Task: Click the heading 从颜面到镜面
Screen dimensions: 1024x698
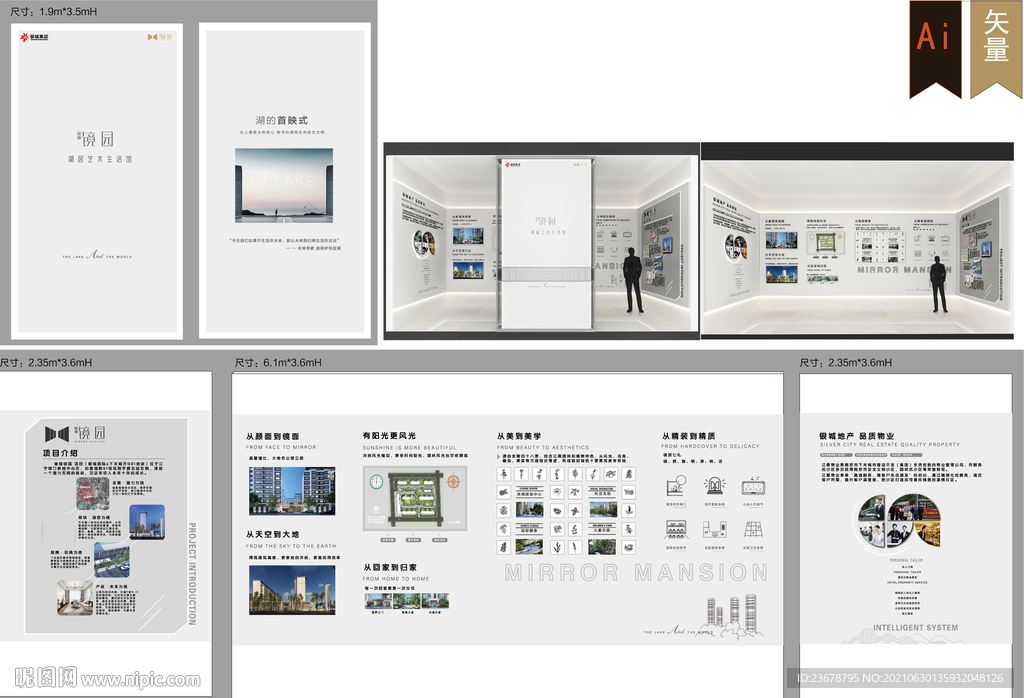Action: click(x=272, y=436)
